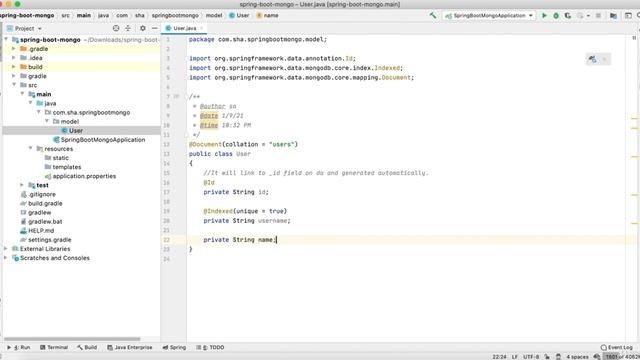This screenshot has width=640, height=360.
Task: Open the Run tool window
Action: pos(19,347)
